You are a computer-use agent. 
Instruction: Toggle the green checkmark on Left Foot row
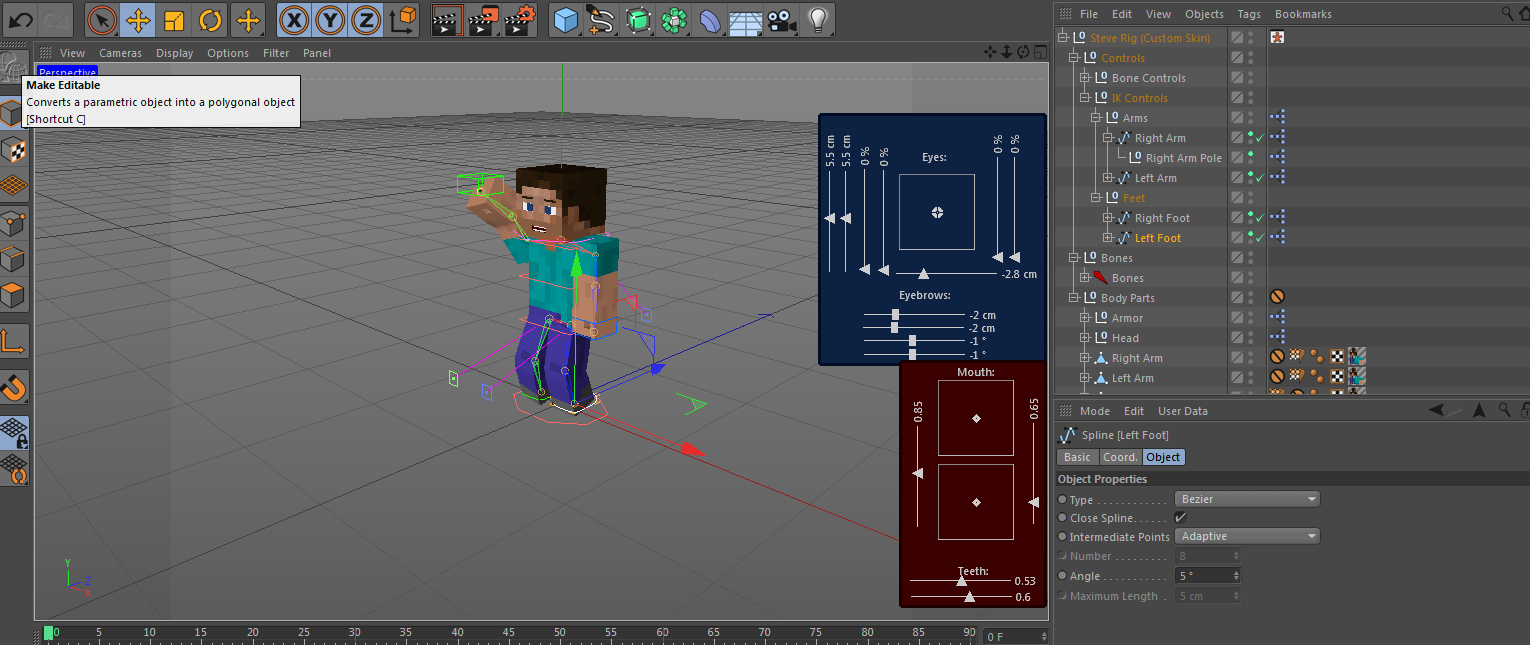(1259, 238)
